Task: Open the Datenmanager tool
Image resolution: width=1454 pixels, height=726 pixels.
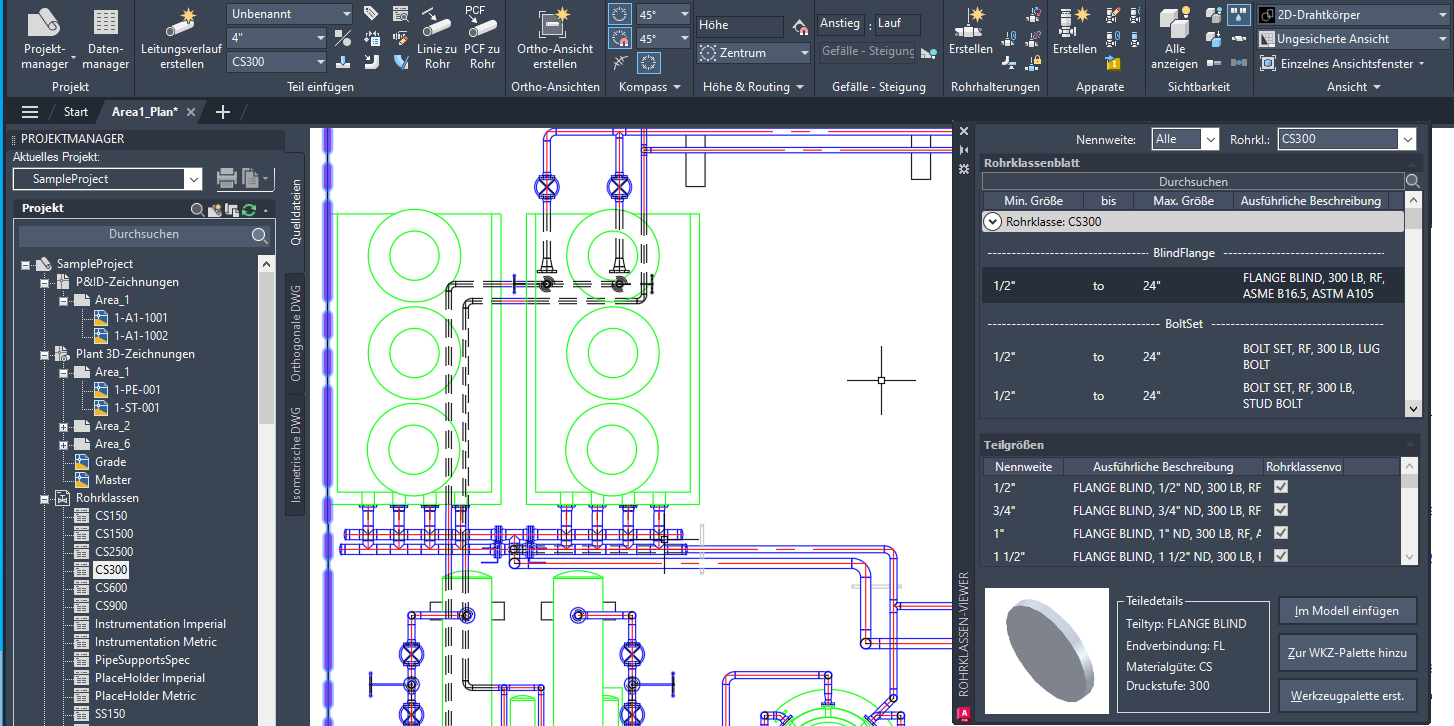Action: pos(107,39)
